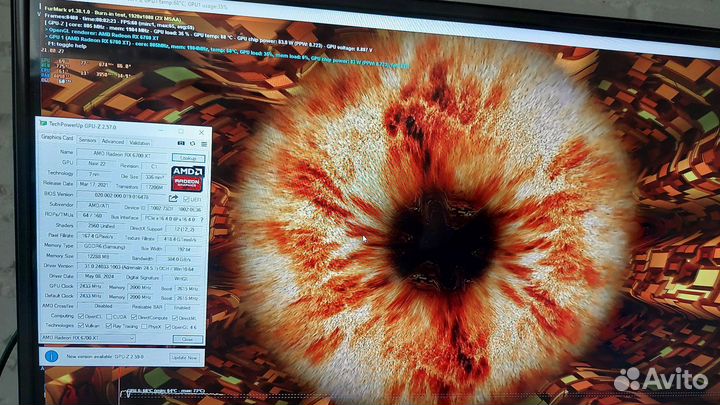Viewport: 720px width, 405px height.
Task: Toggle the OpenCL checkbox
Action: pyautogui.click(x=81, y=316)
